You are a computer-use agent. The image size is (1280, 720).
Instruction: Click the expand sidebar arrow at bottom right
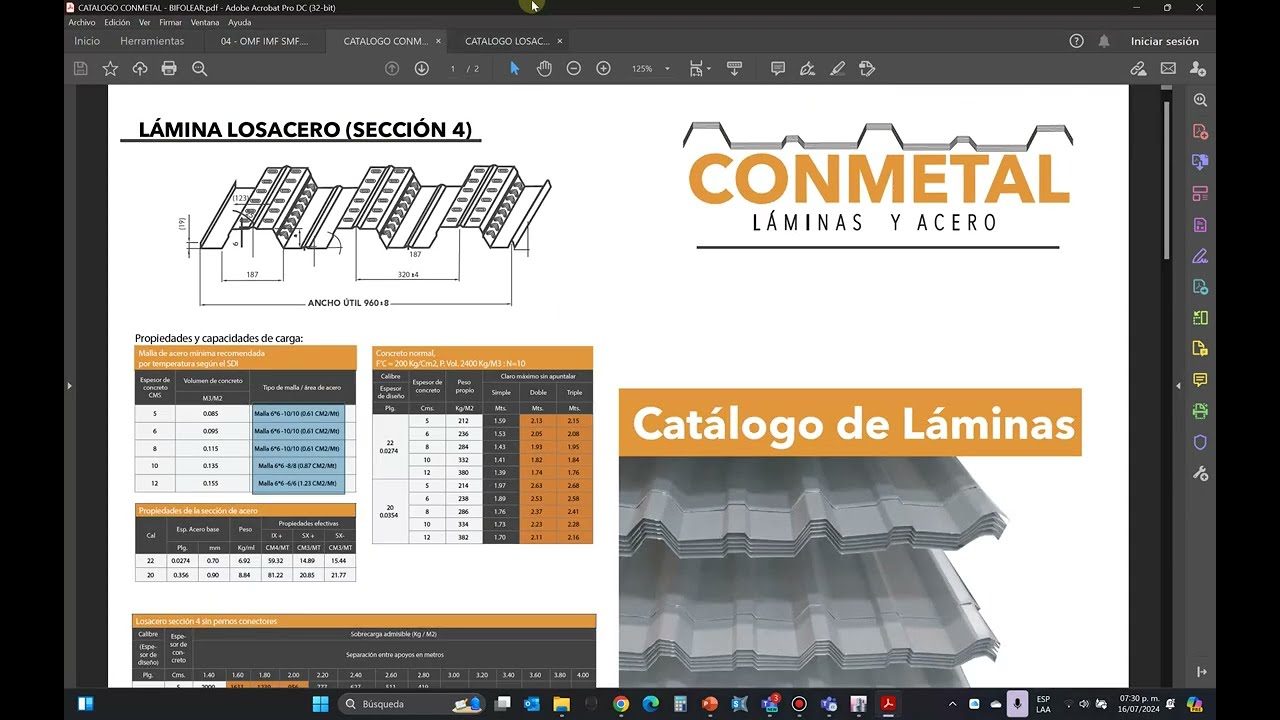coord(1201,672)
